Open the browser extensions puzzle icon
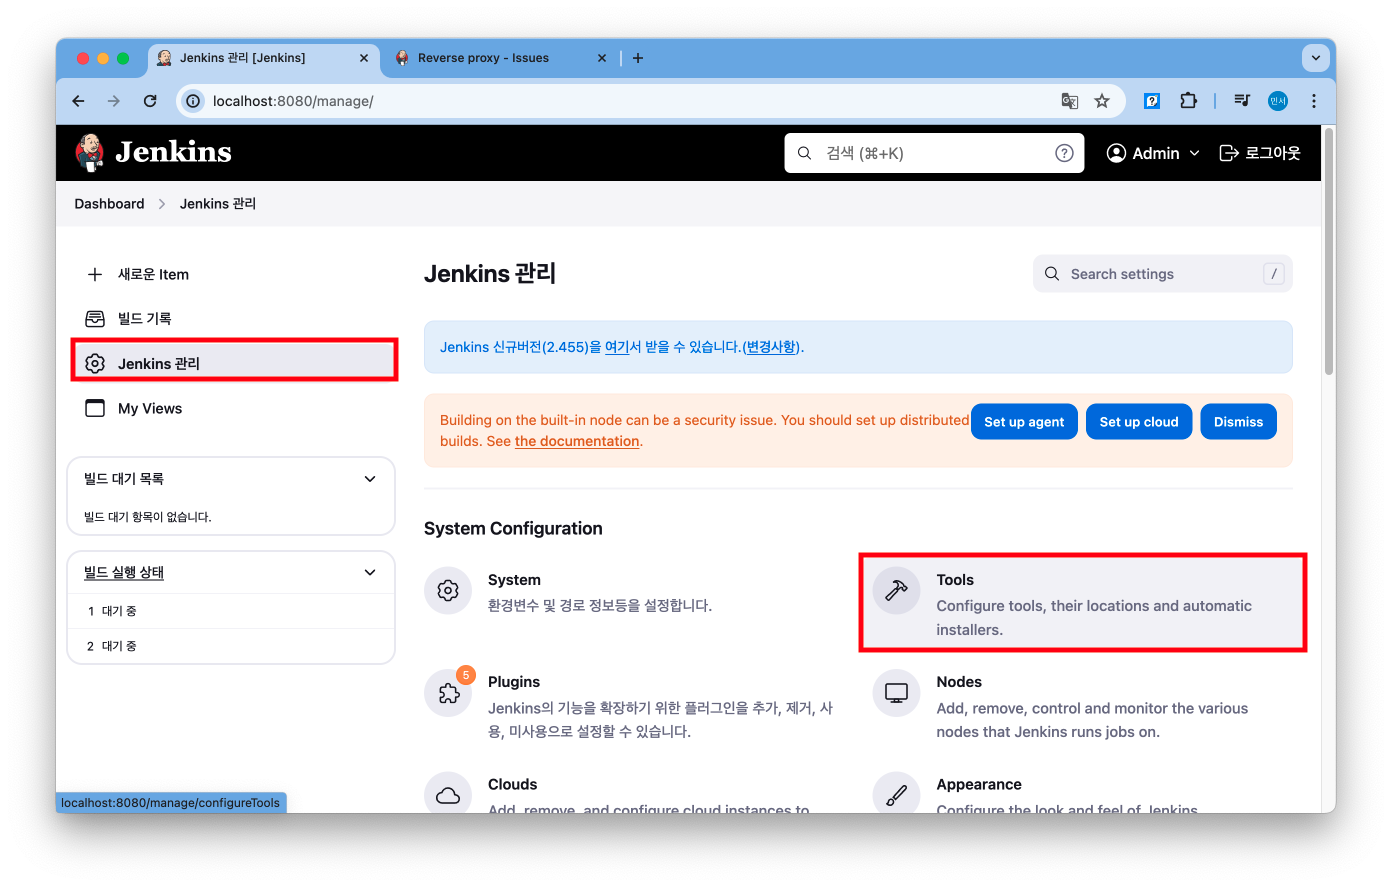 (x=1188, y=101)
